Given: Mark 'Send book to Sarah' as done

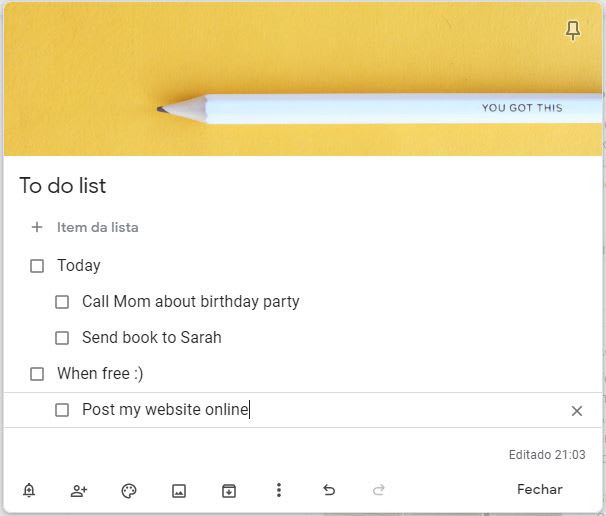Looking at the screenshot, I should pos(62,338).
